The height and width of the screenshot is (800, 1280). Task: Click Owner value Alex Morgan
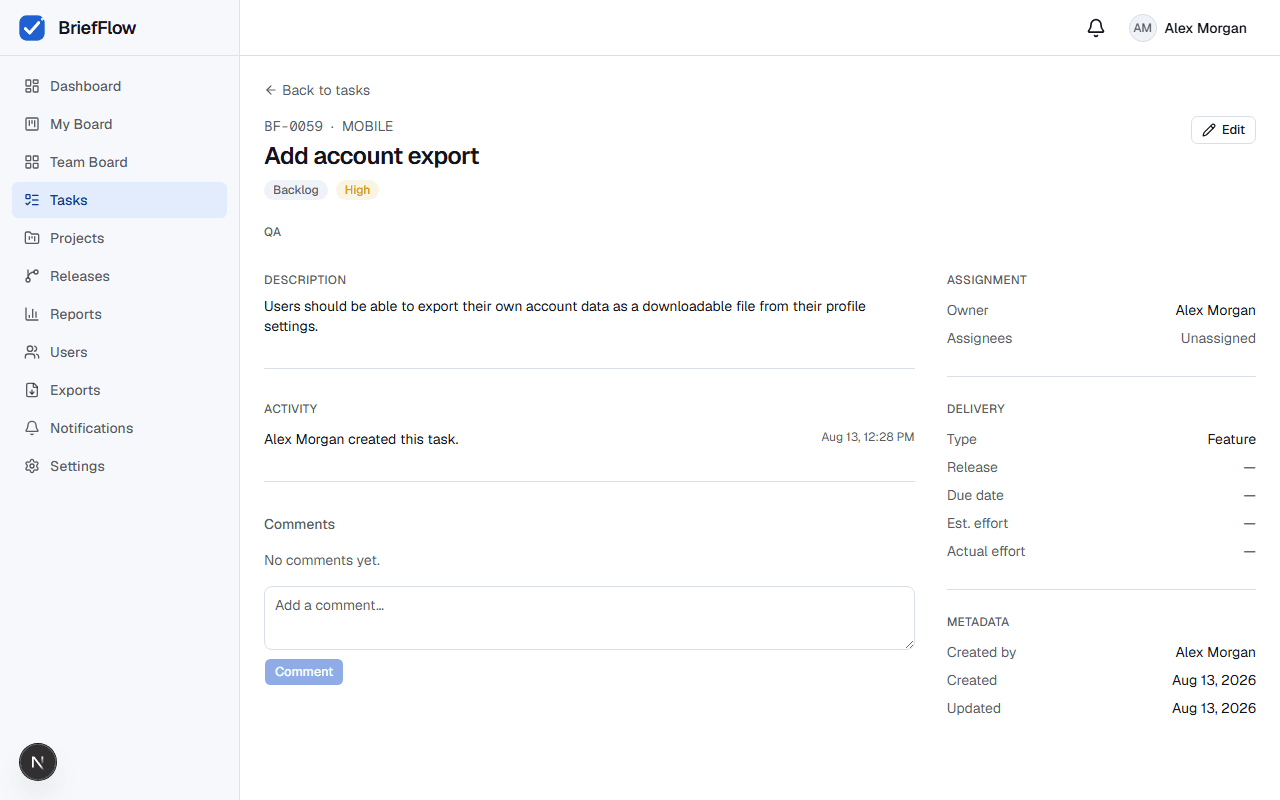tap(1216, 310)
